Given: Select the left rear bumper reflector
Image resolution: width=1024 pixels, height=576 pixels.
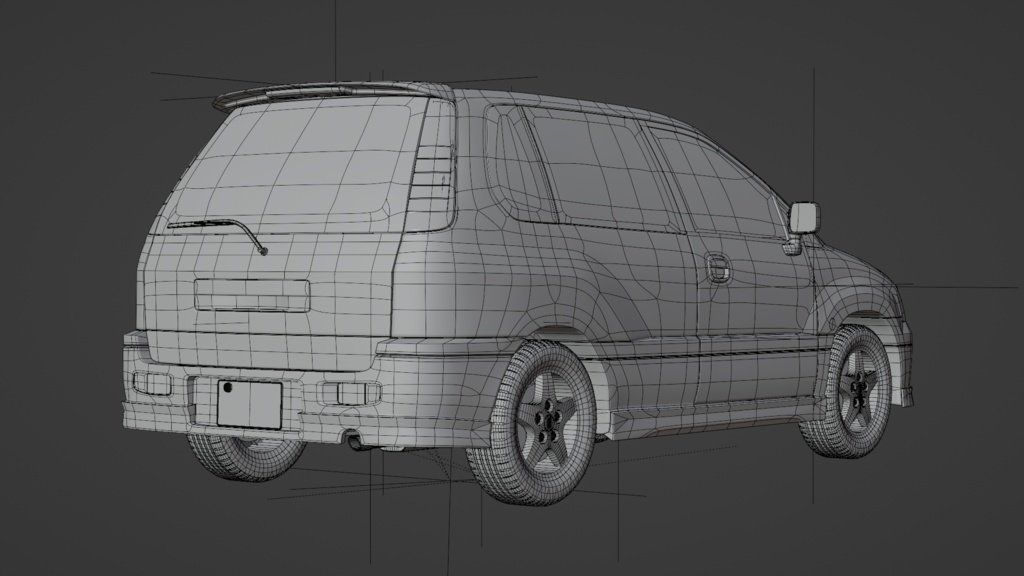Looking at the screenshot, I should (x=152, y=383).
